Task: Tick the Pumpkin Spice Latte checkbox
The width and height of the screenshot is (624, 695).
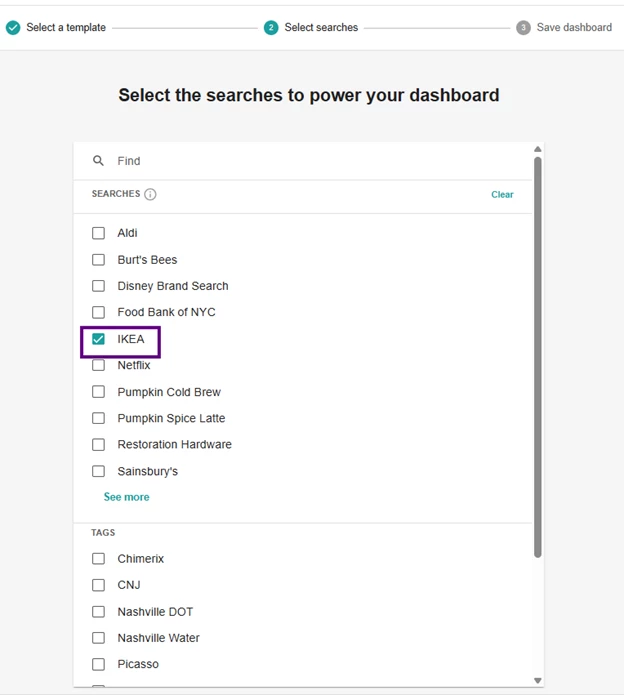Action: 98,418
